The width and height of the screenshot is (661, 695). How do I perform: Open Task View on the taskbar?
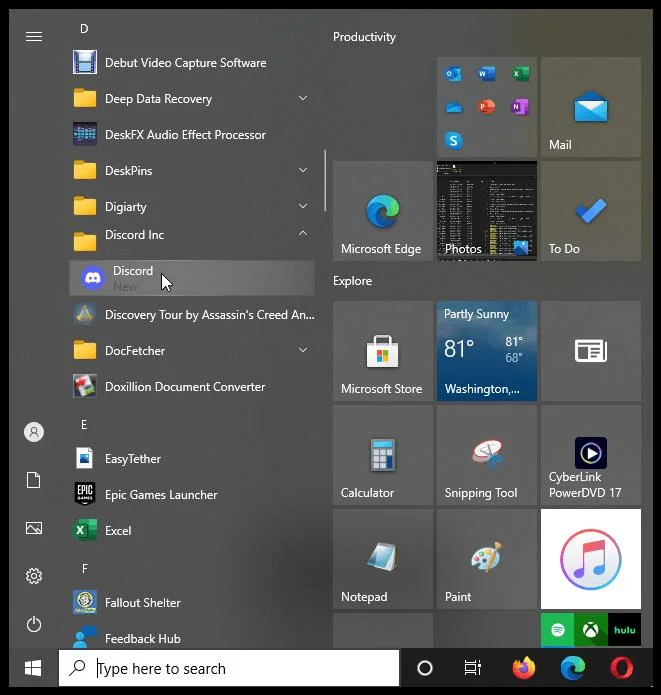pos(473,668)
